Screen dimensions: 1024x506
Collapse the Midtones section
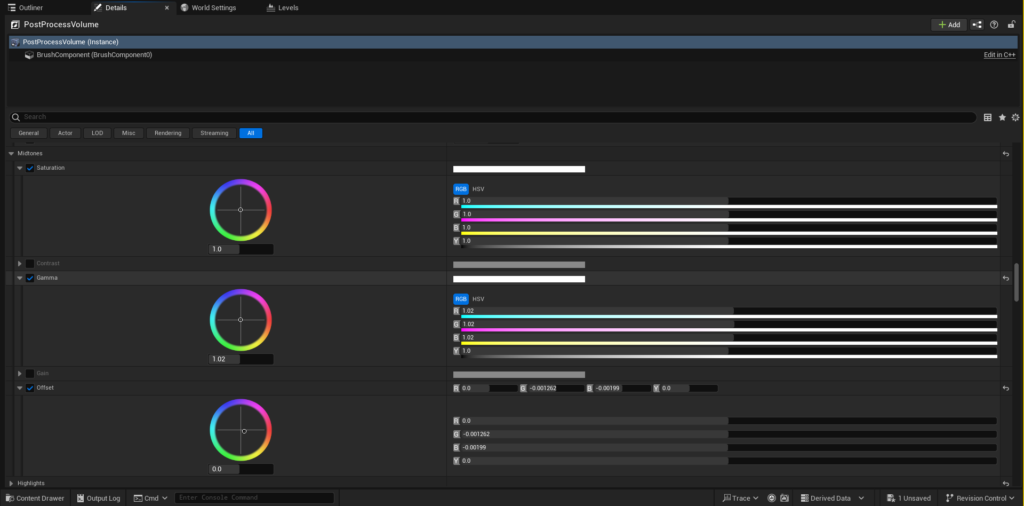11,153
